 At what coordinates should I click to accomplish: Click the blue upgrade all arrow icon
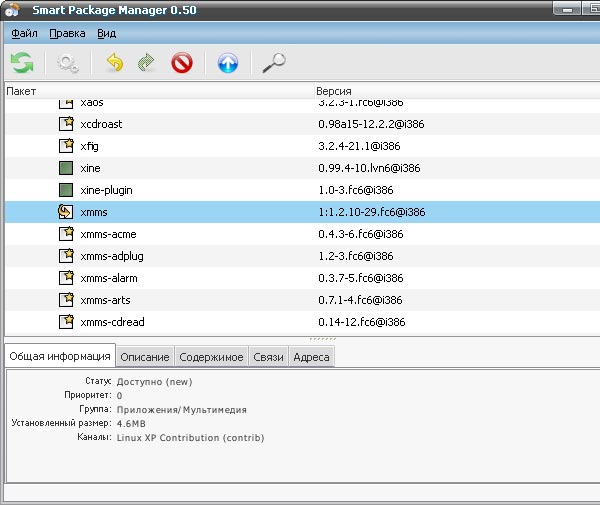pyautogui.click(x=228, y=63)
